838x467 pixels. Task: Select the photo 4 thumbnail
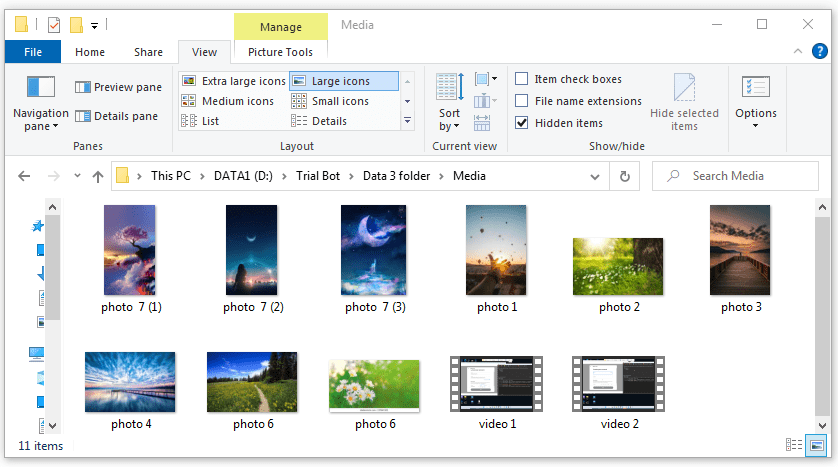(130, 381)
